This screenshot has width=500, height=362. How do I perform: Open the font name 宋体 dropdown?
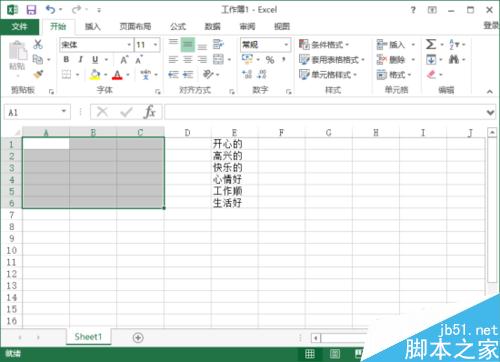pyautogui.click(x=129, y=45)
